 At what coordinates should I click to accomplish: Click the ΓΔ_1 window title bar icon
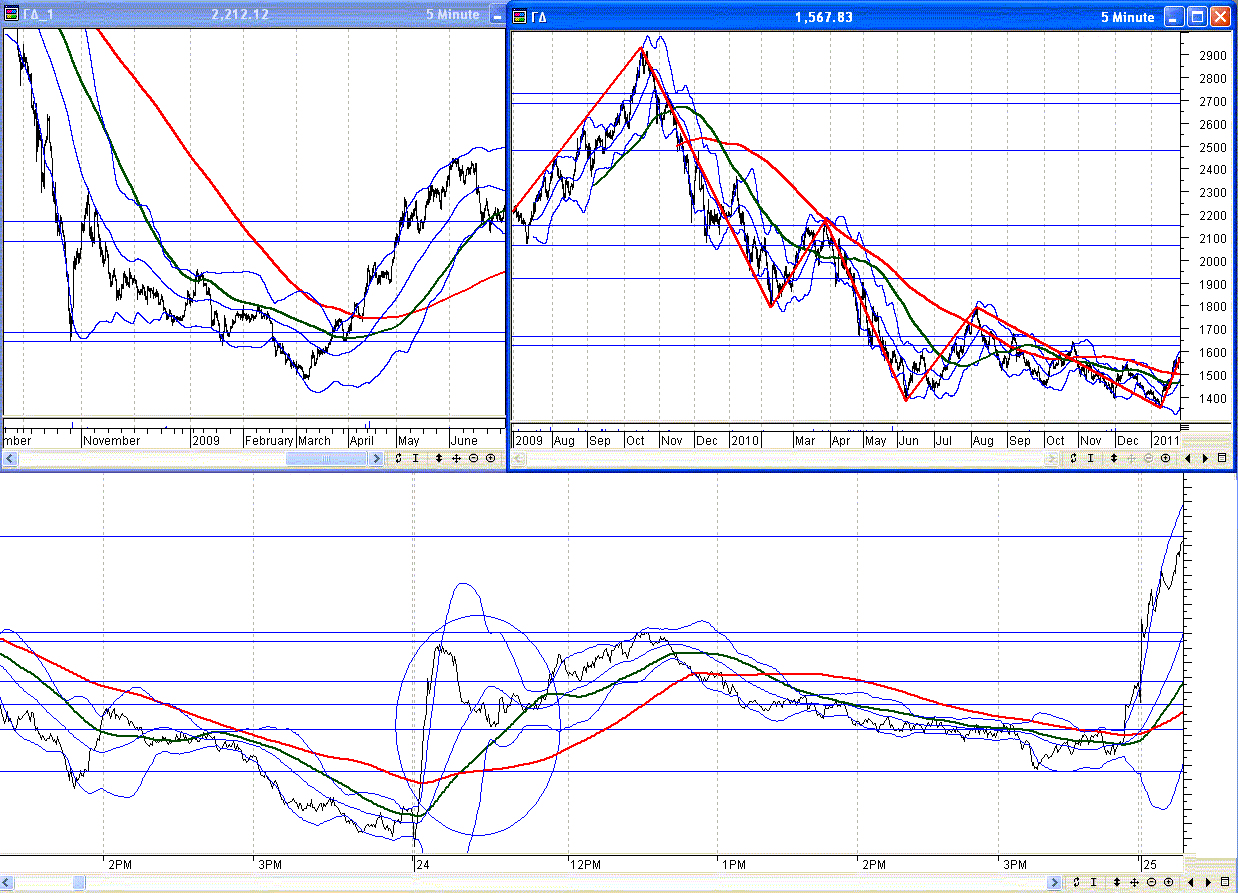point(12,16)
